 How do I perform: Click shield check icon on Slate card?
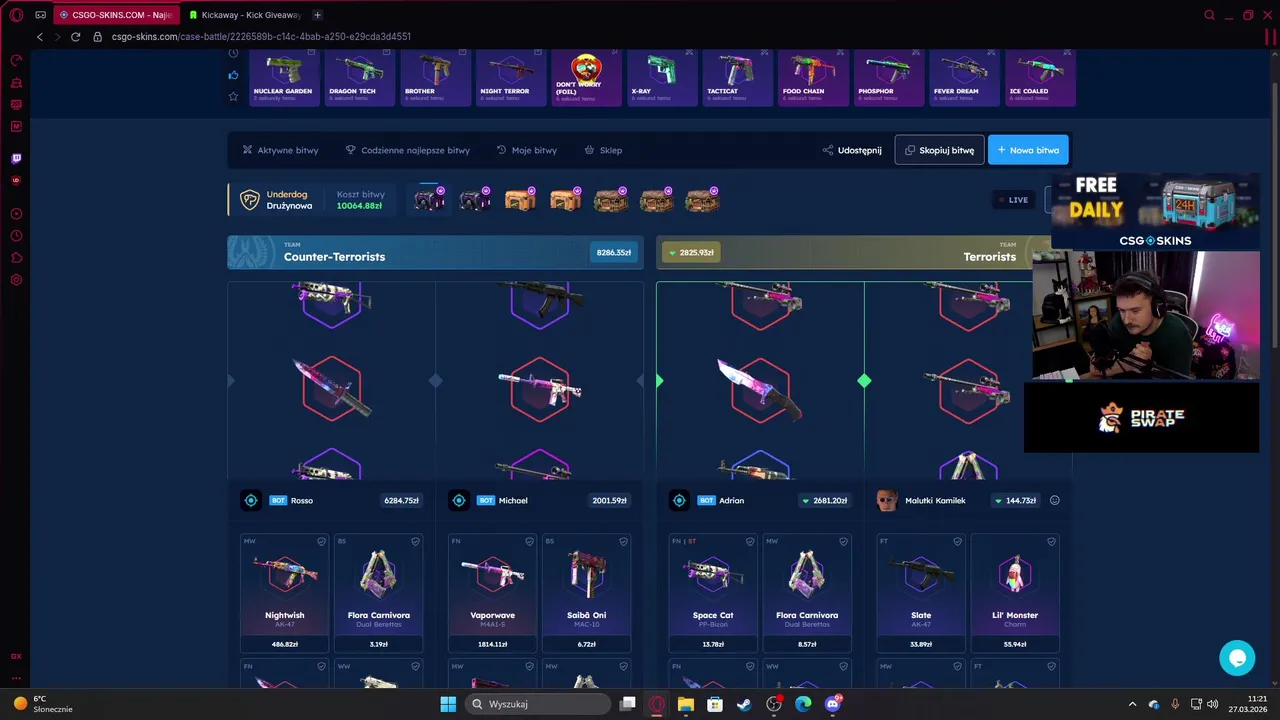pos(957,541)
